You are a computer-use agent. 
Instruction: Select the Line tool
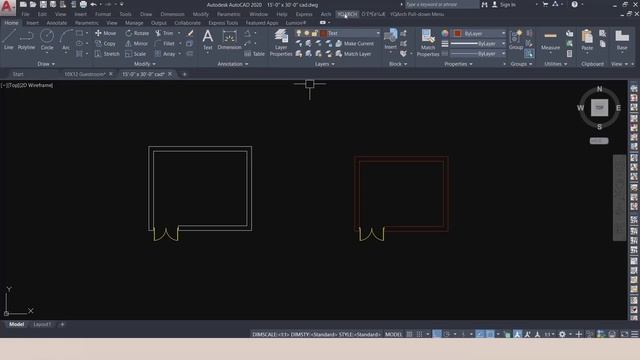pos(9,40)
